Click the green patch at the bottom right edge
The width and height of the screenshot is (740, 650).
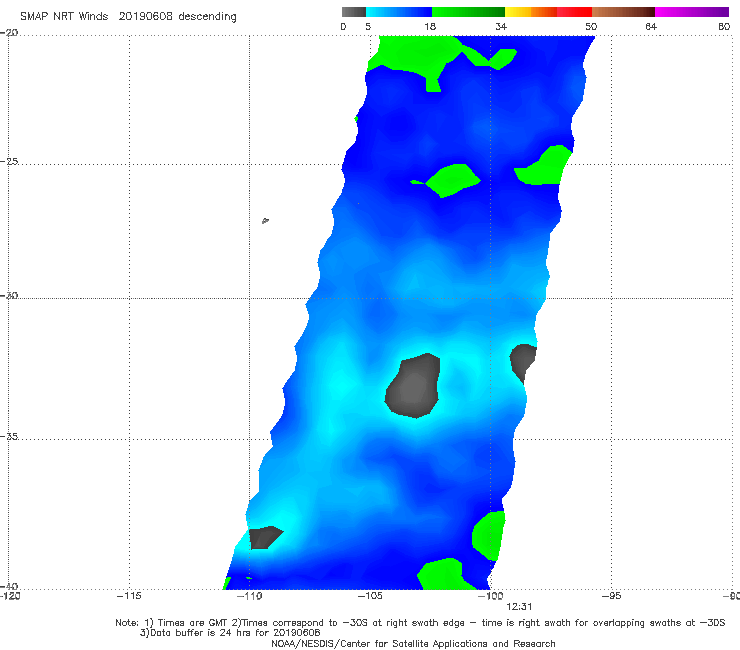[488, 536]
